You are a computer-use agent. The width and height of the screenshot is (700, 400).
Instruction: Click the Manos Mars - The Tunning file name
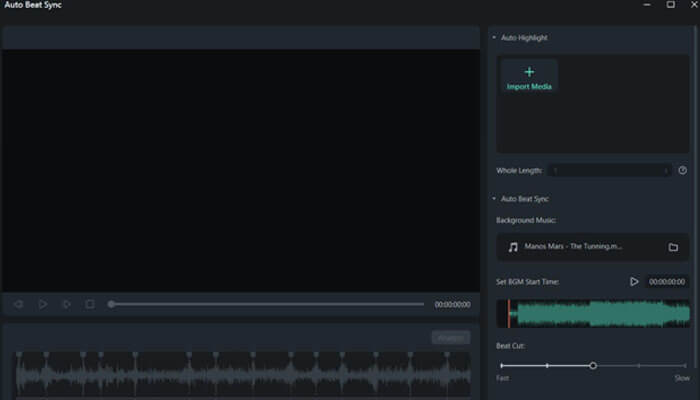[573, 246]
